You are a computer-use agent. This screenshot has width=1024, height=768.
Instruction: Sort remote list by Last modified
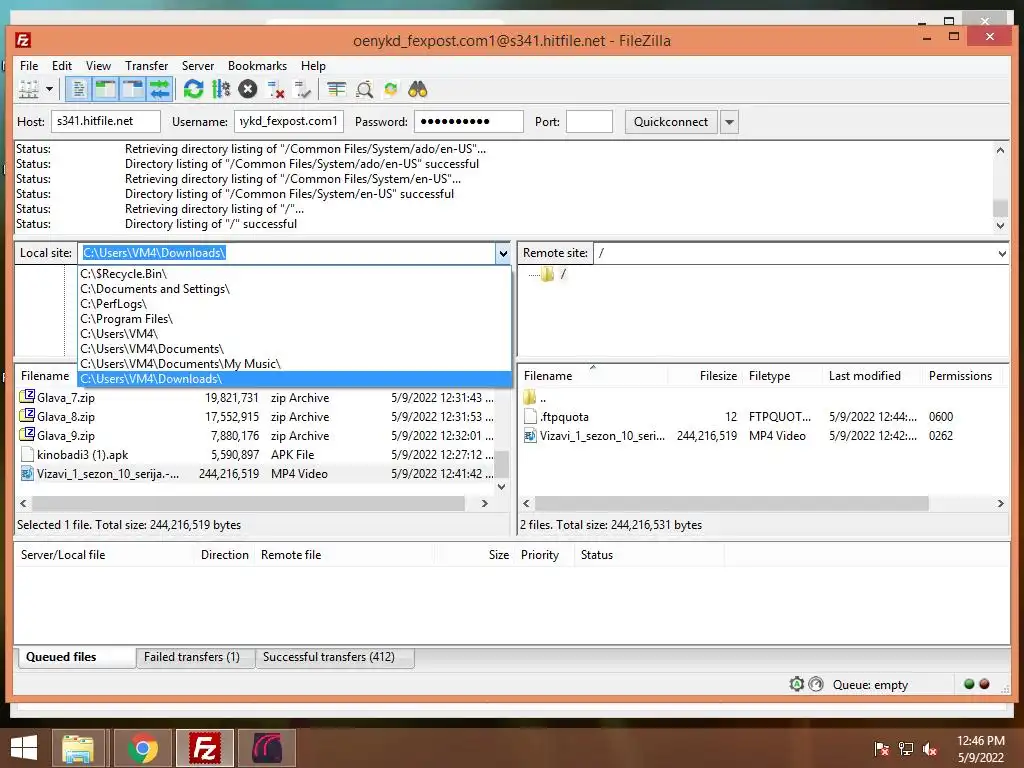872,376
